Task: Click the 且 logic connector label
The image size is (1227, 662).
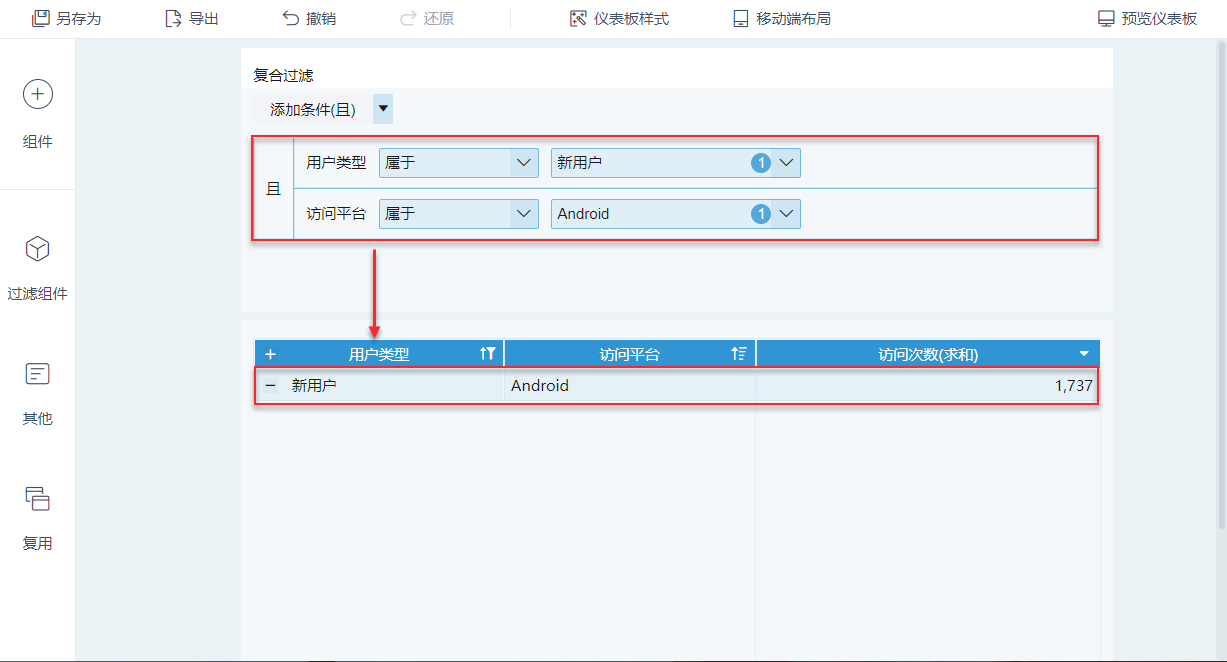Action: (x=273, y=189)
